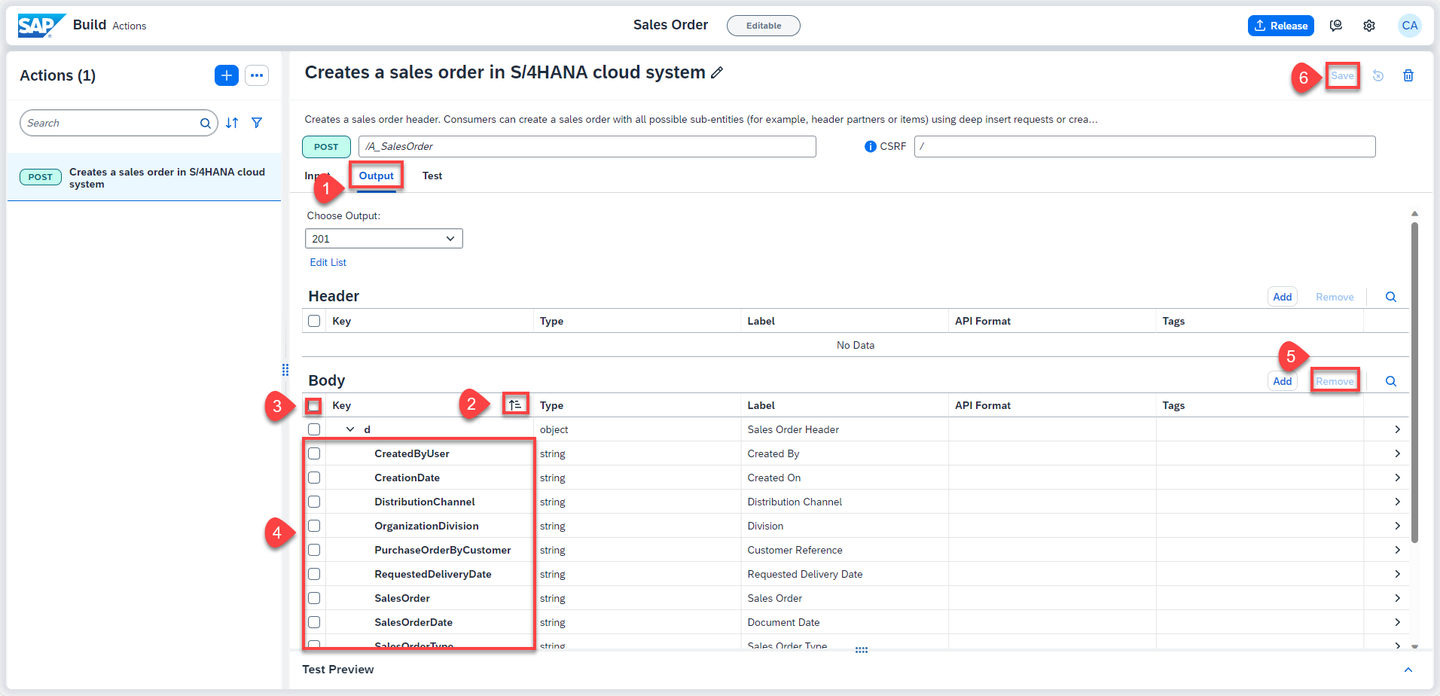1440x696 pixels.
Task: Click the /A_SalesOrder path field
Action: coord(587,147)
